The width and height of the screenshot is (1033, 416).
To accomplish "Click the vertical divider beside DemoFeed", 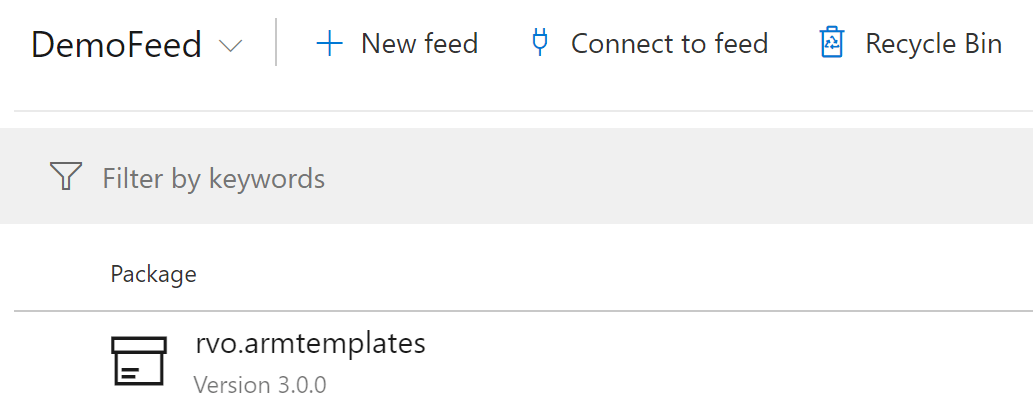I will tap(276, 44).
